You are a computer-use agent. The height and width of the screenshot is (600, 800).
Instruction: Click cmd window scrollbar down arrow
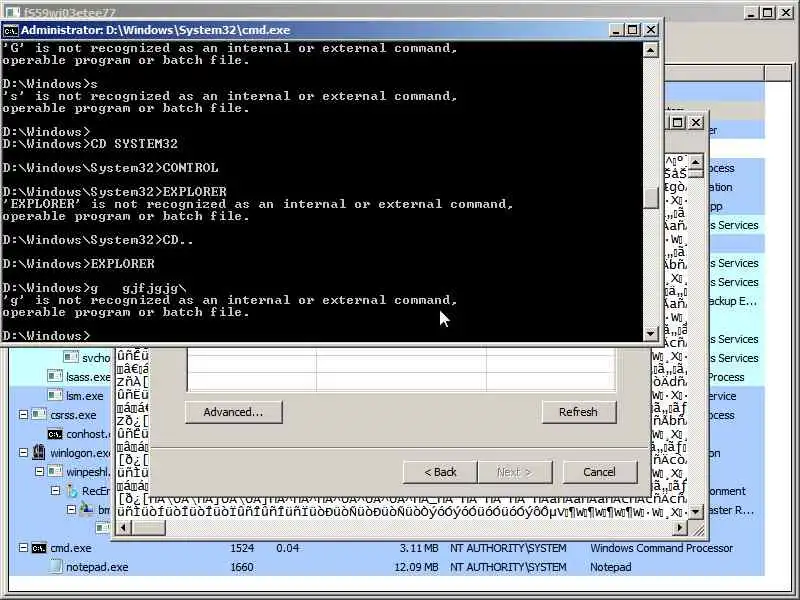(651, 334)
